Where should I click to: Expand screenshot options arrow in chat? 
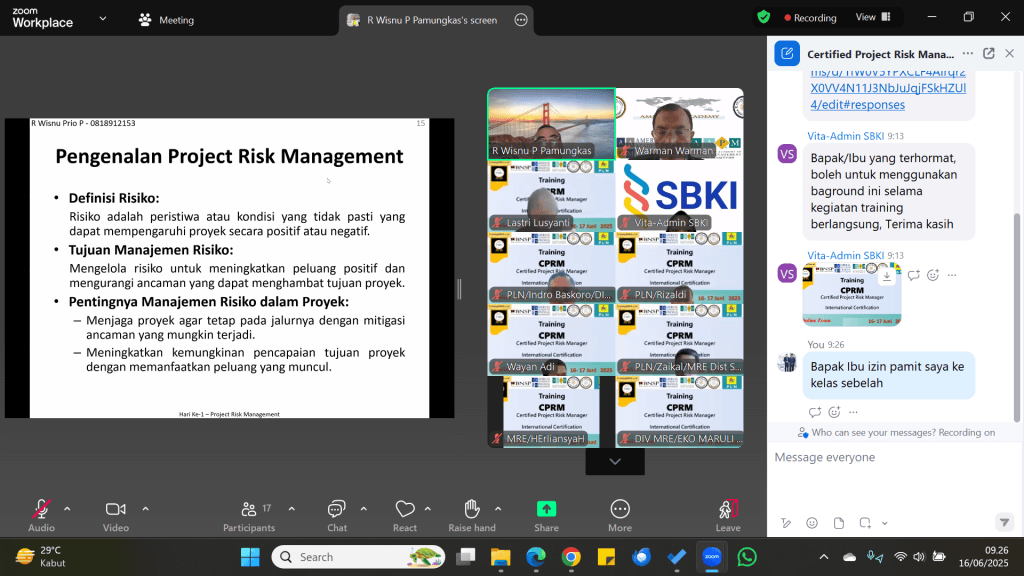(x=885, y=523)
